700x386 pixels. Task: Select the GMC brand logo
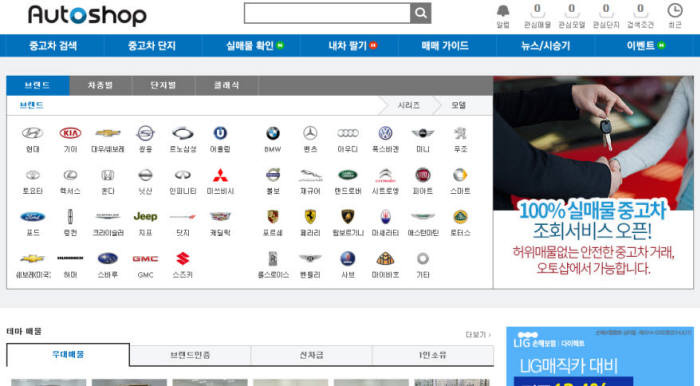pyautogui.click(x=145, y=259)
